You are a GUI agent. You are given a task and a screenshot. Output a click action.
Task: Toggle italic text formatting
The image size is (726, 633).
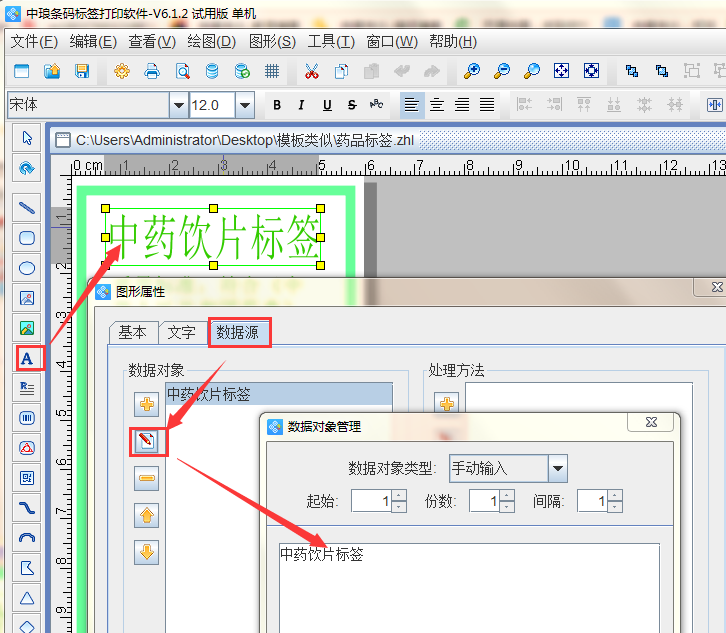point(302,105)
